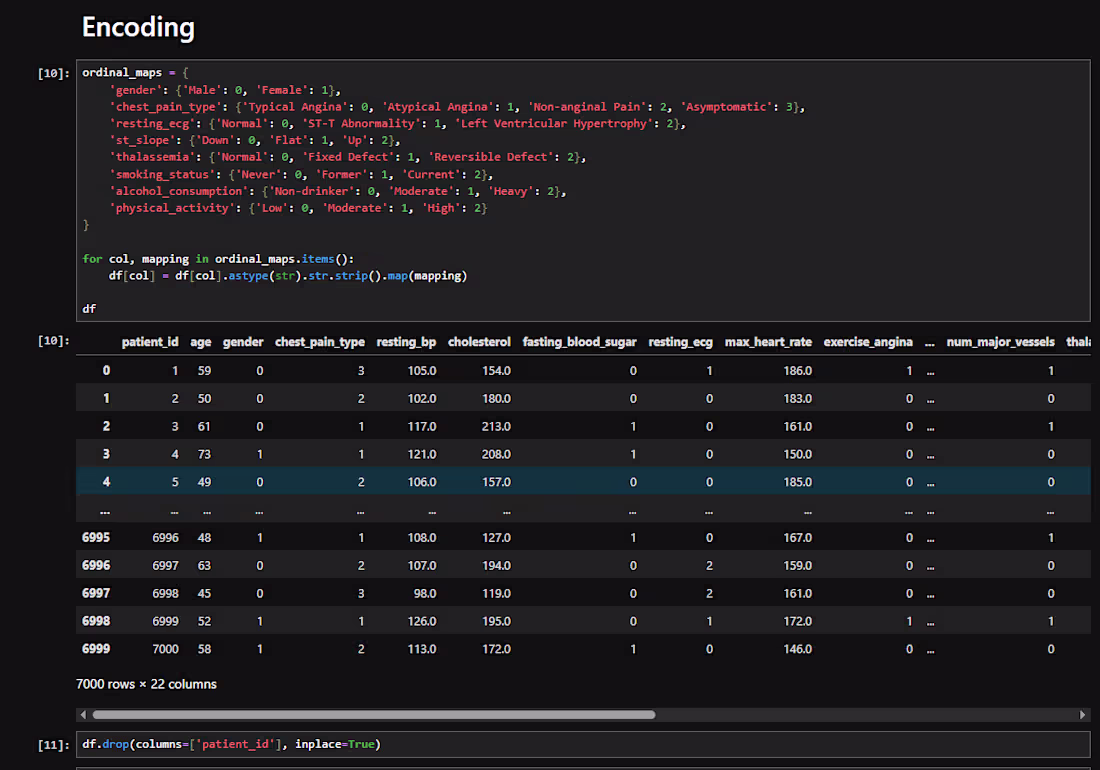Click the cholesterol column header
This screenshot has width=1100, height=770.
[x=479, y=342]
